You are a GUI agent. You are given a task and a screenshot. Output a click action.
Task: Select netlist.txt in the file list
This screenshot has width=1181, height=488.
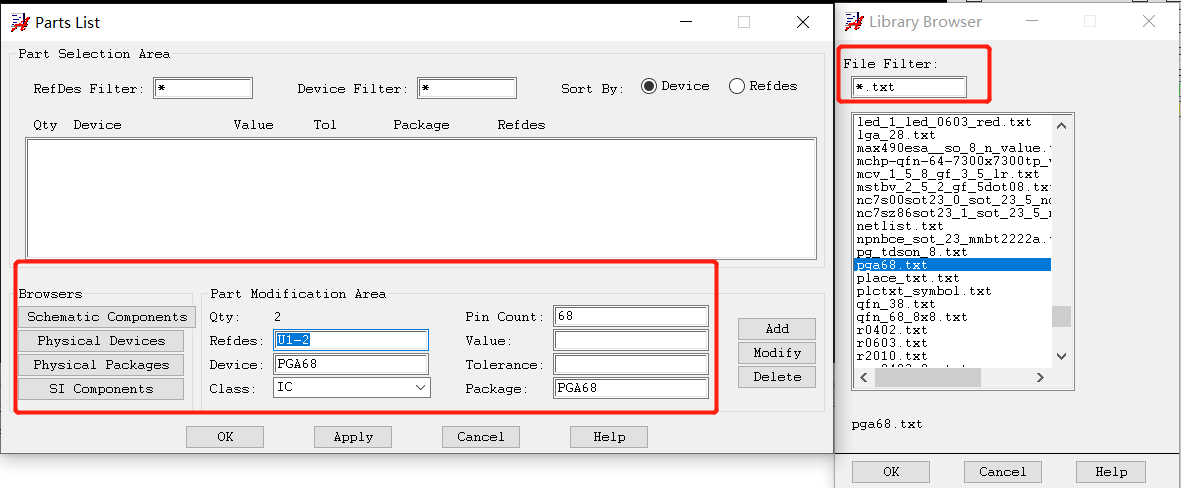[x=900, y=226]
